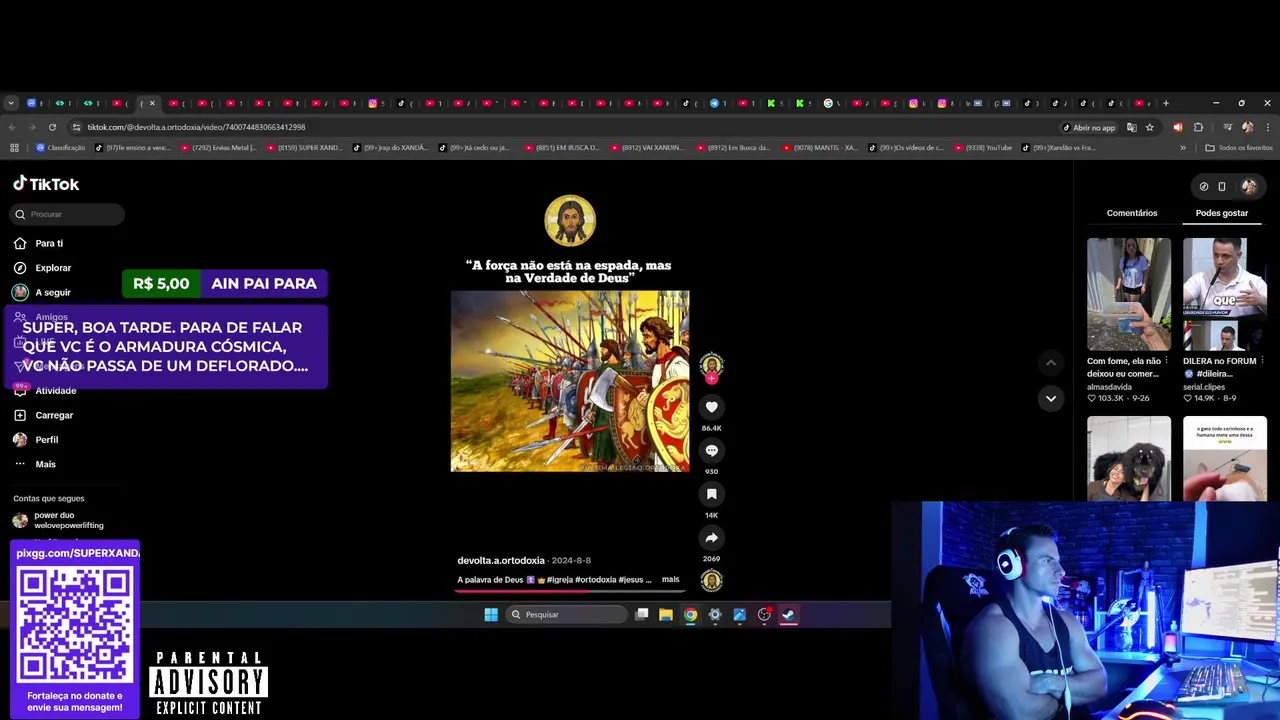The image size is (1280, 720).
Task: Open Perfil in the TikTok sidebar
Action: click(36, 440)
